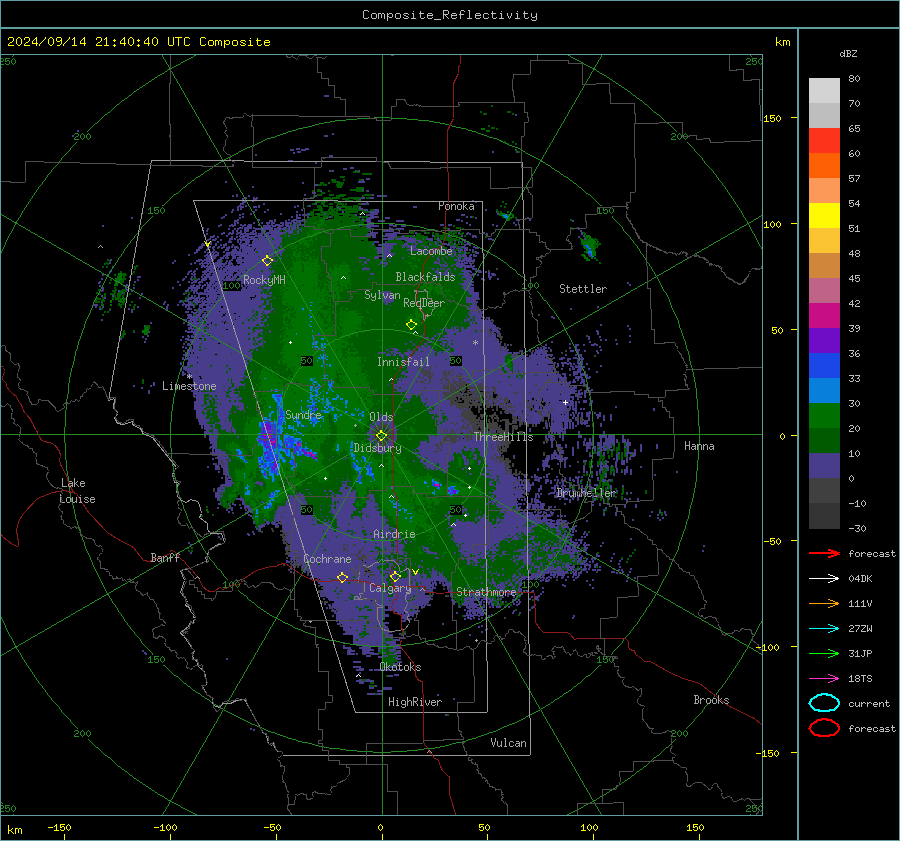
Task: Click the Drumheller city label
Action: coord(585,493)
